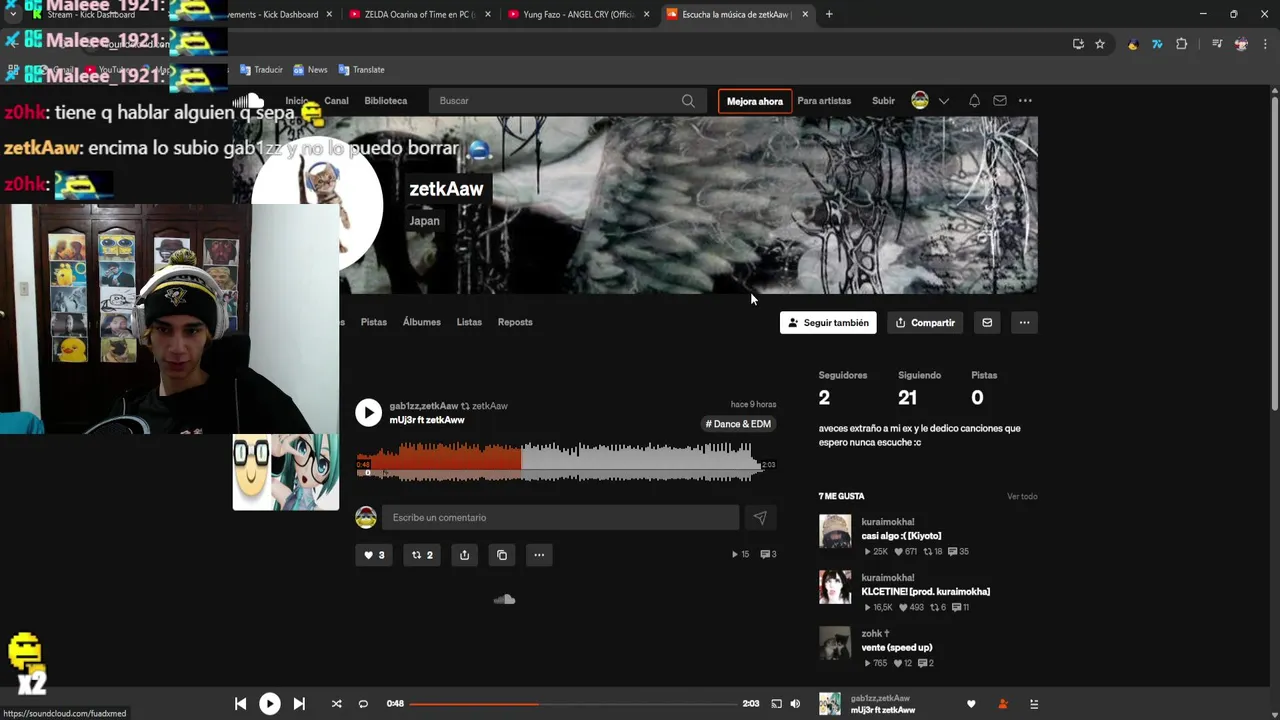
Task: Play the mUj3r ft zetkAaww track
Action: (368, 412)
